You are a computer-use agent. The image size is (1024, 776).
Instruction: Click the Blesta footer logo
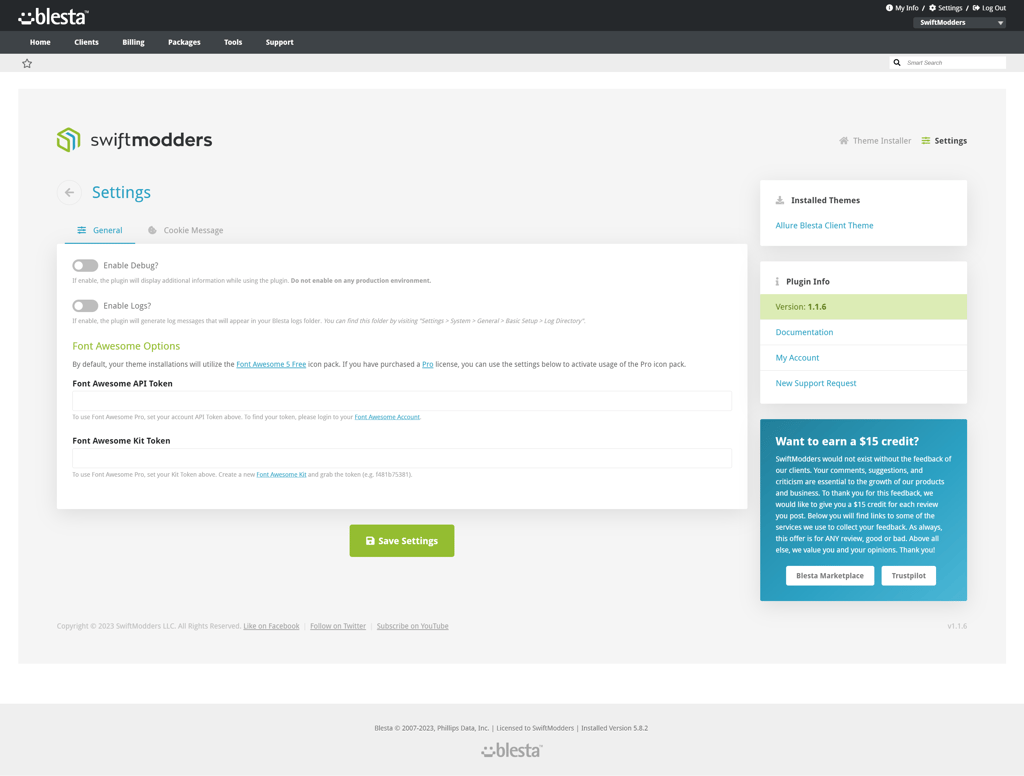pyautogui.click(x=511, y=751)
